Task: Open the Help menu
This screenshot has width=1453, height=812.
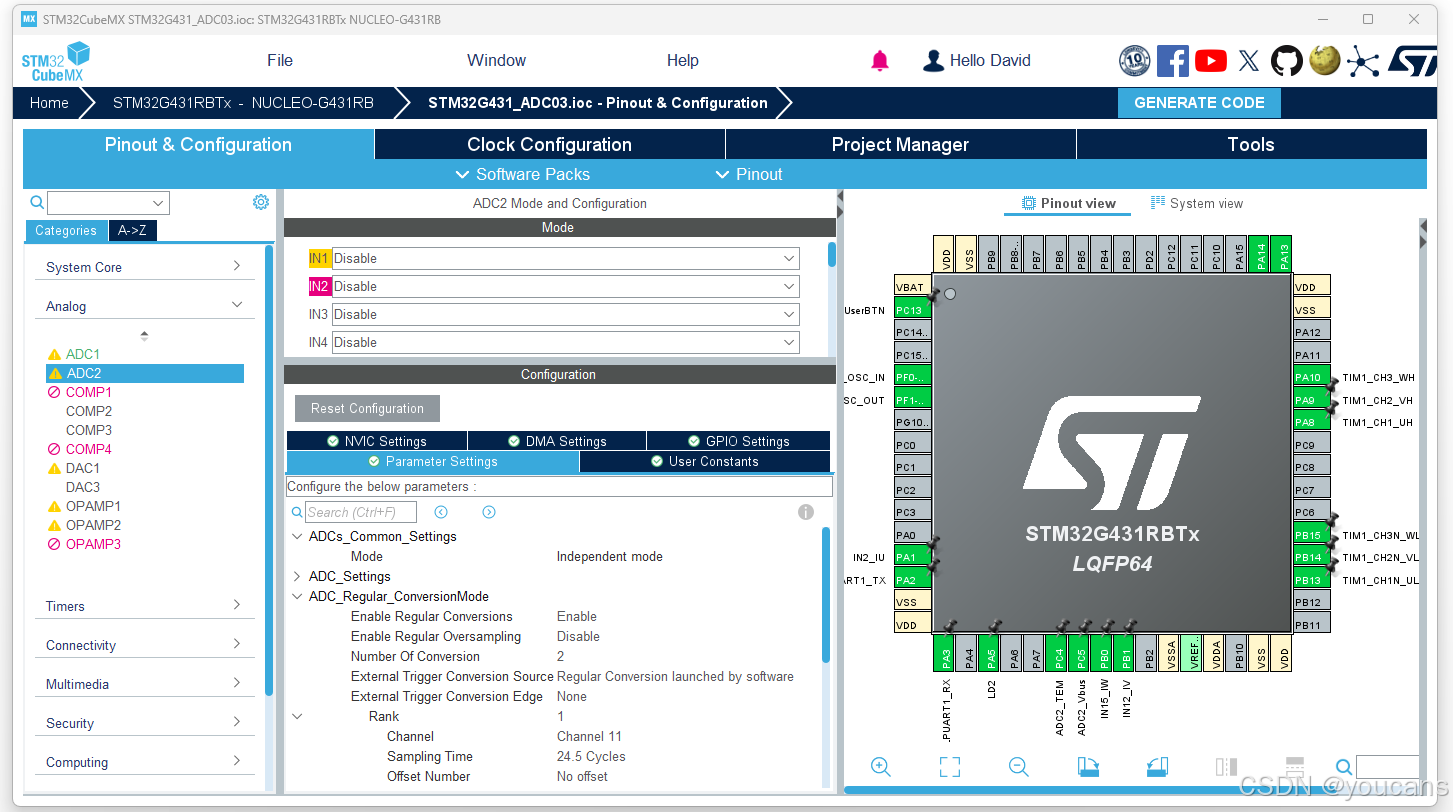Action: click(683, 61)
